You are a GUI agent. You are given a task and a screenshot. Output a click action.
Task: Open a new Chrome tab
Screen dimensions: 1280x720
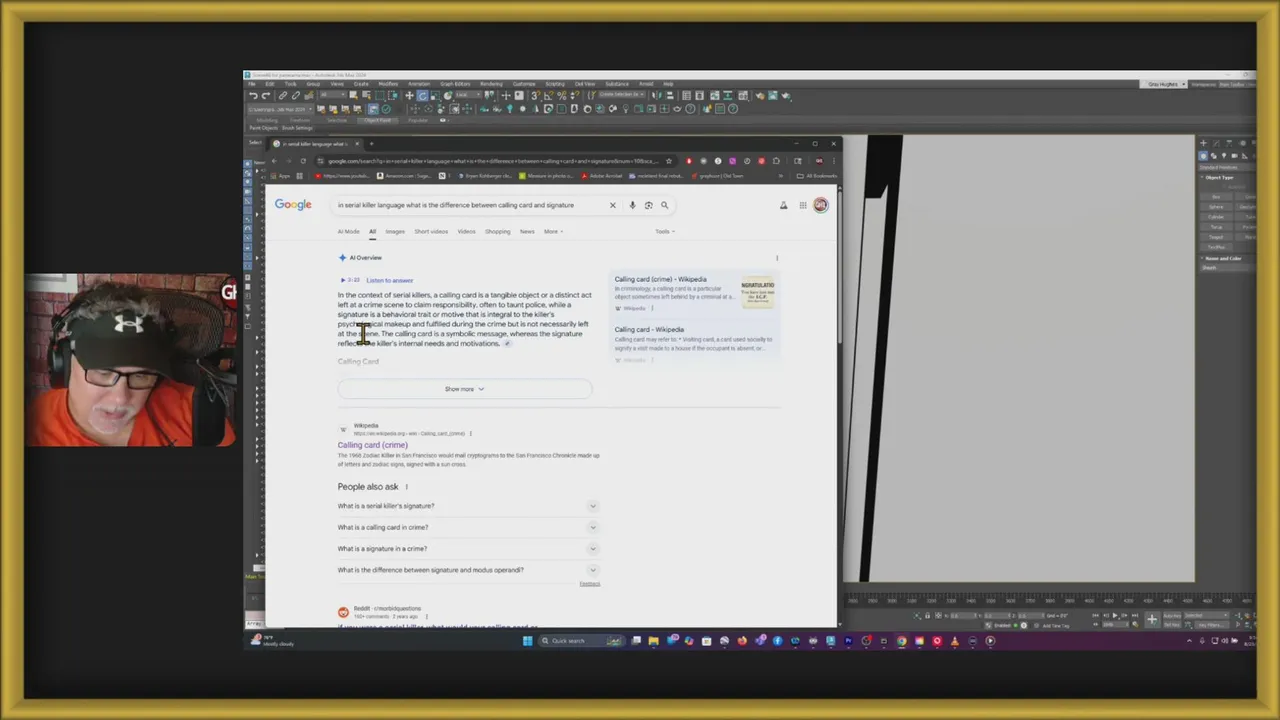(x=370, y=143)
